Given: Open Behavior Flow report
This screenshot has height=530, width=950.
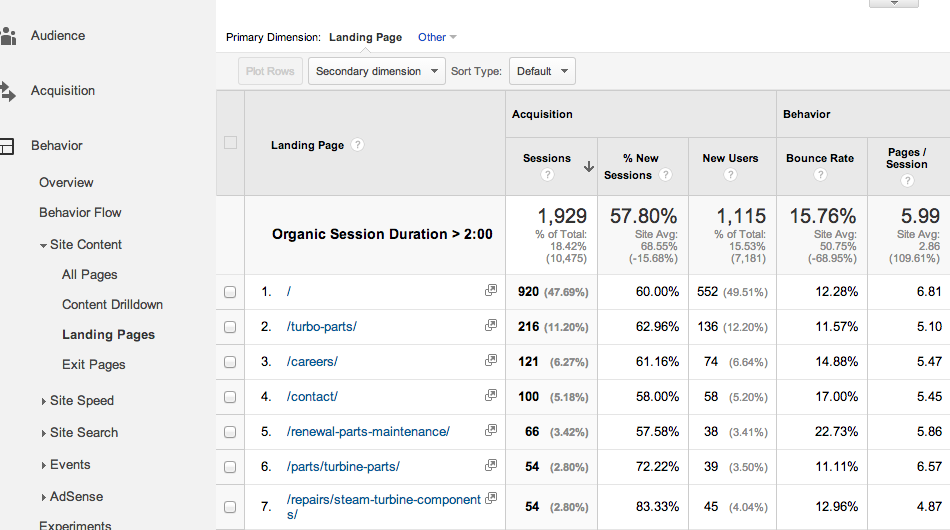Looking at the screenshot, I should pyautogui.click(x=80, y=213).
